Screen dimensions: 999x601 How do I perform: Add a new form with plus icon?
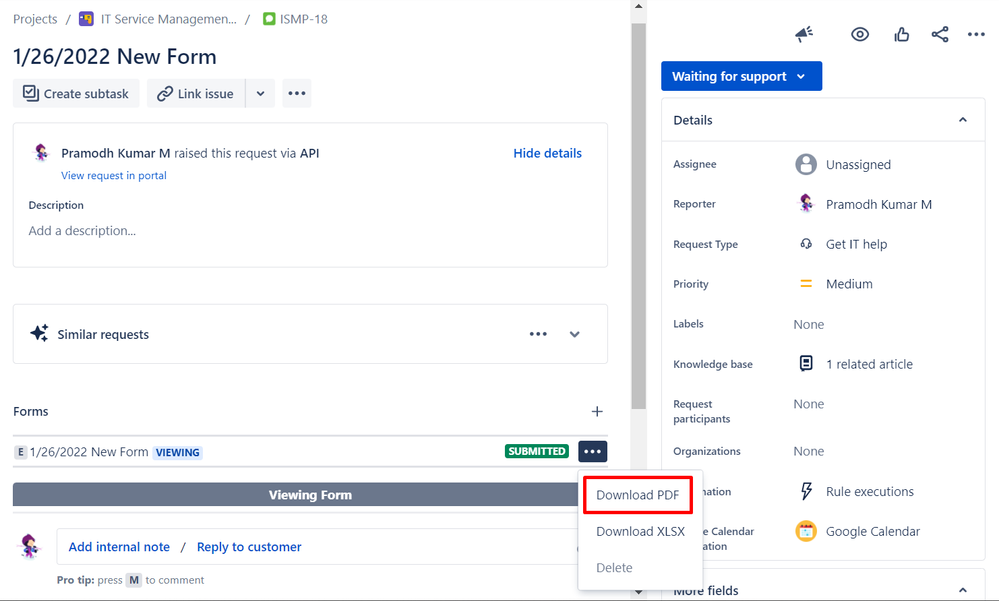[x=597, y=411]
